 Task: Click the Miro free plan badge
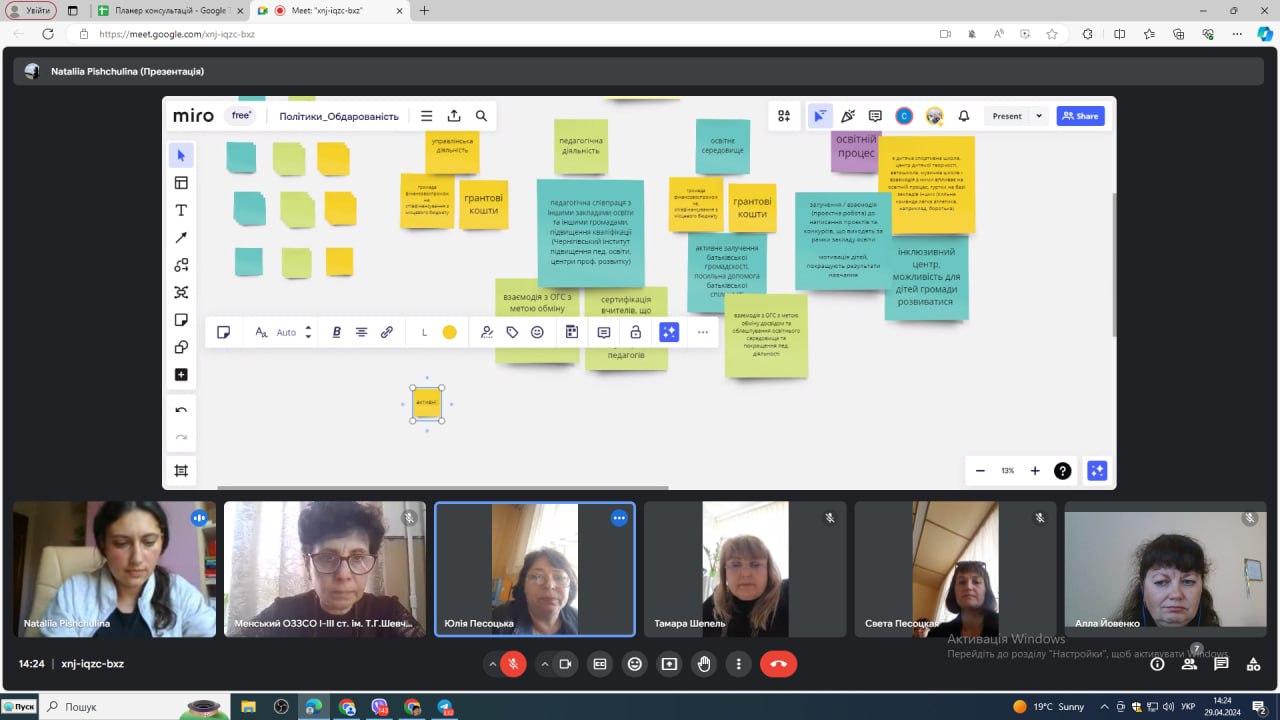(x=241, y=115)
